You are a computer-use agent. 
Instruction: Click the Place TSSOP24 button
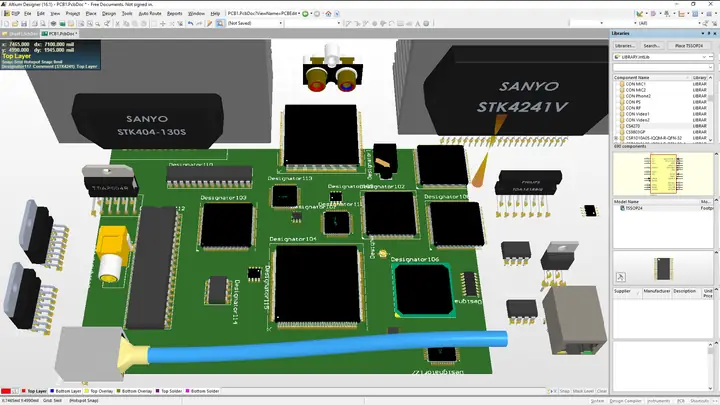[x=689, y=46]
